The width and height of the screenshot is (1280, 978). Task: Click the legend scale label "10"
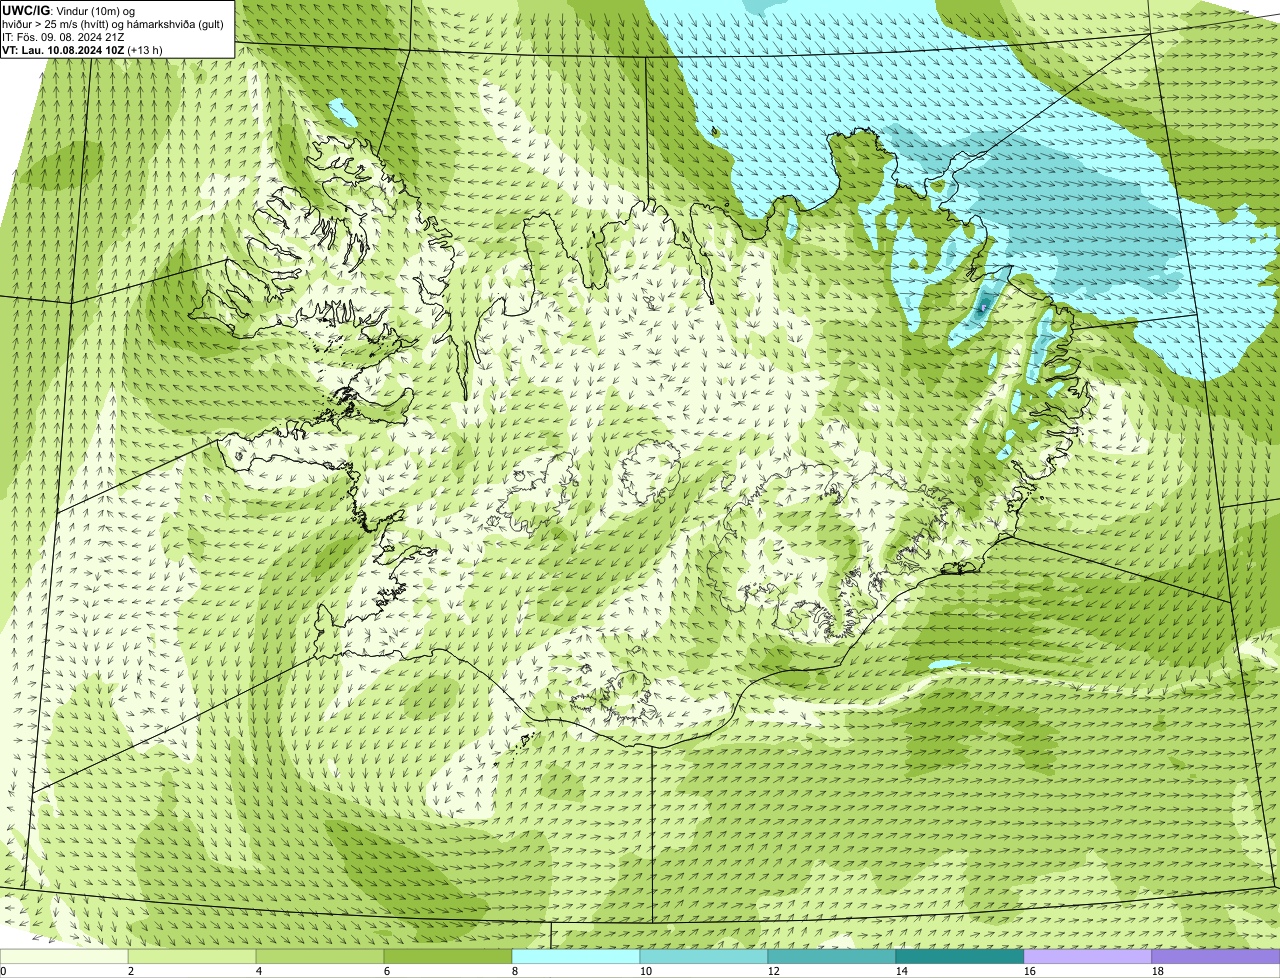[646, 971]
